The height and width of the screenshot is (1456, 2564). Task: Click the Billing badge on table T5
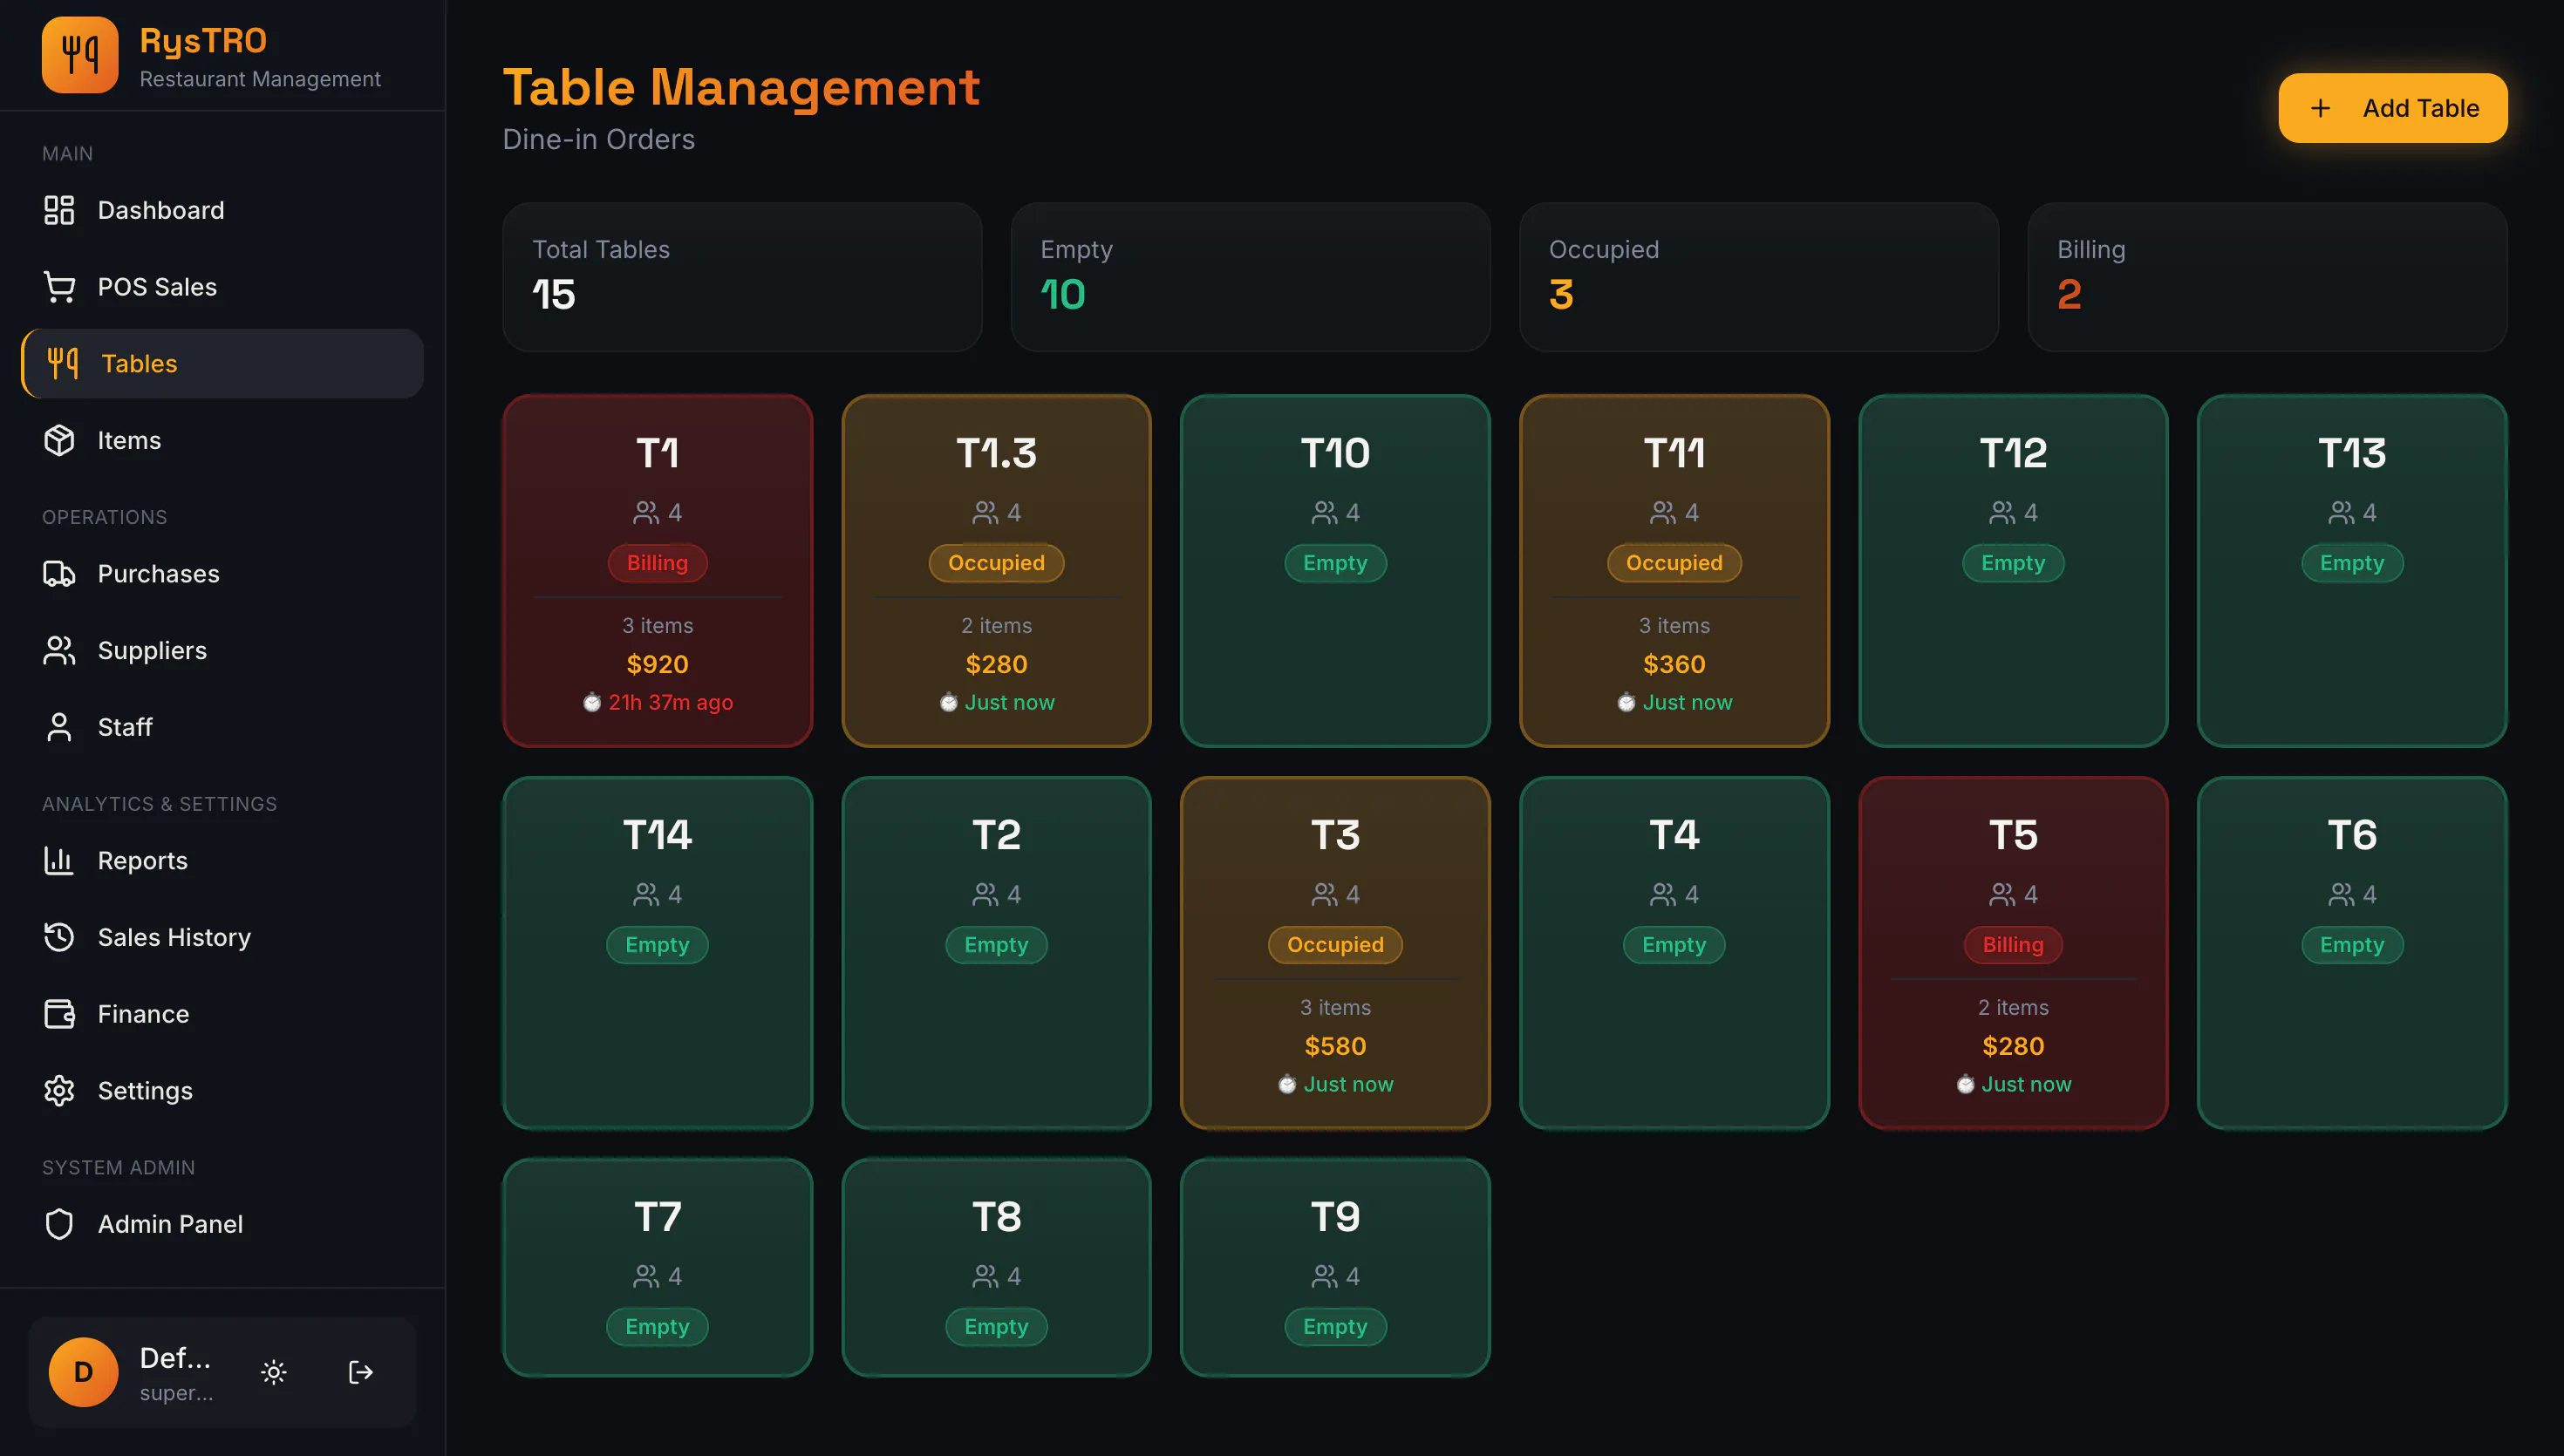[x=2013, y=945]
